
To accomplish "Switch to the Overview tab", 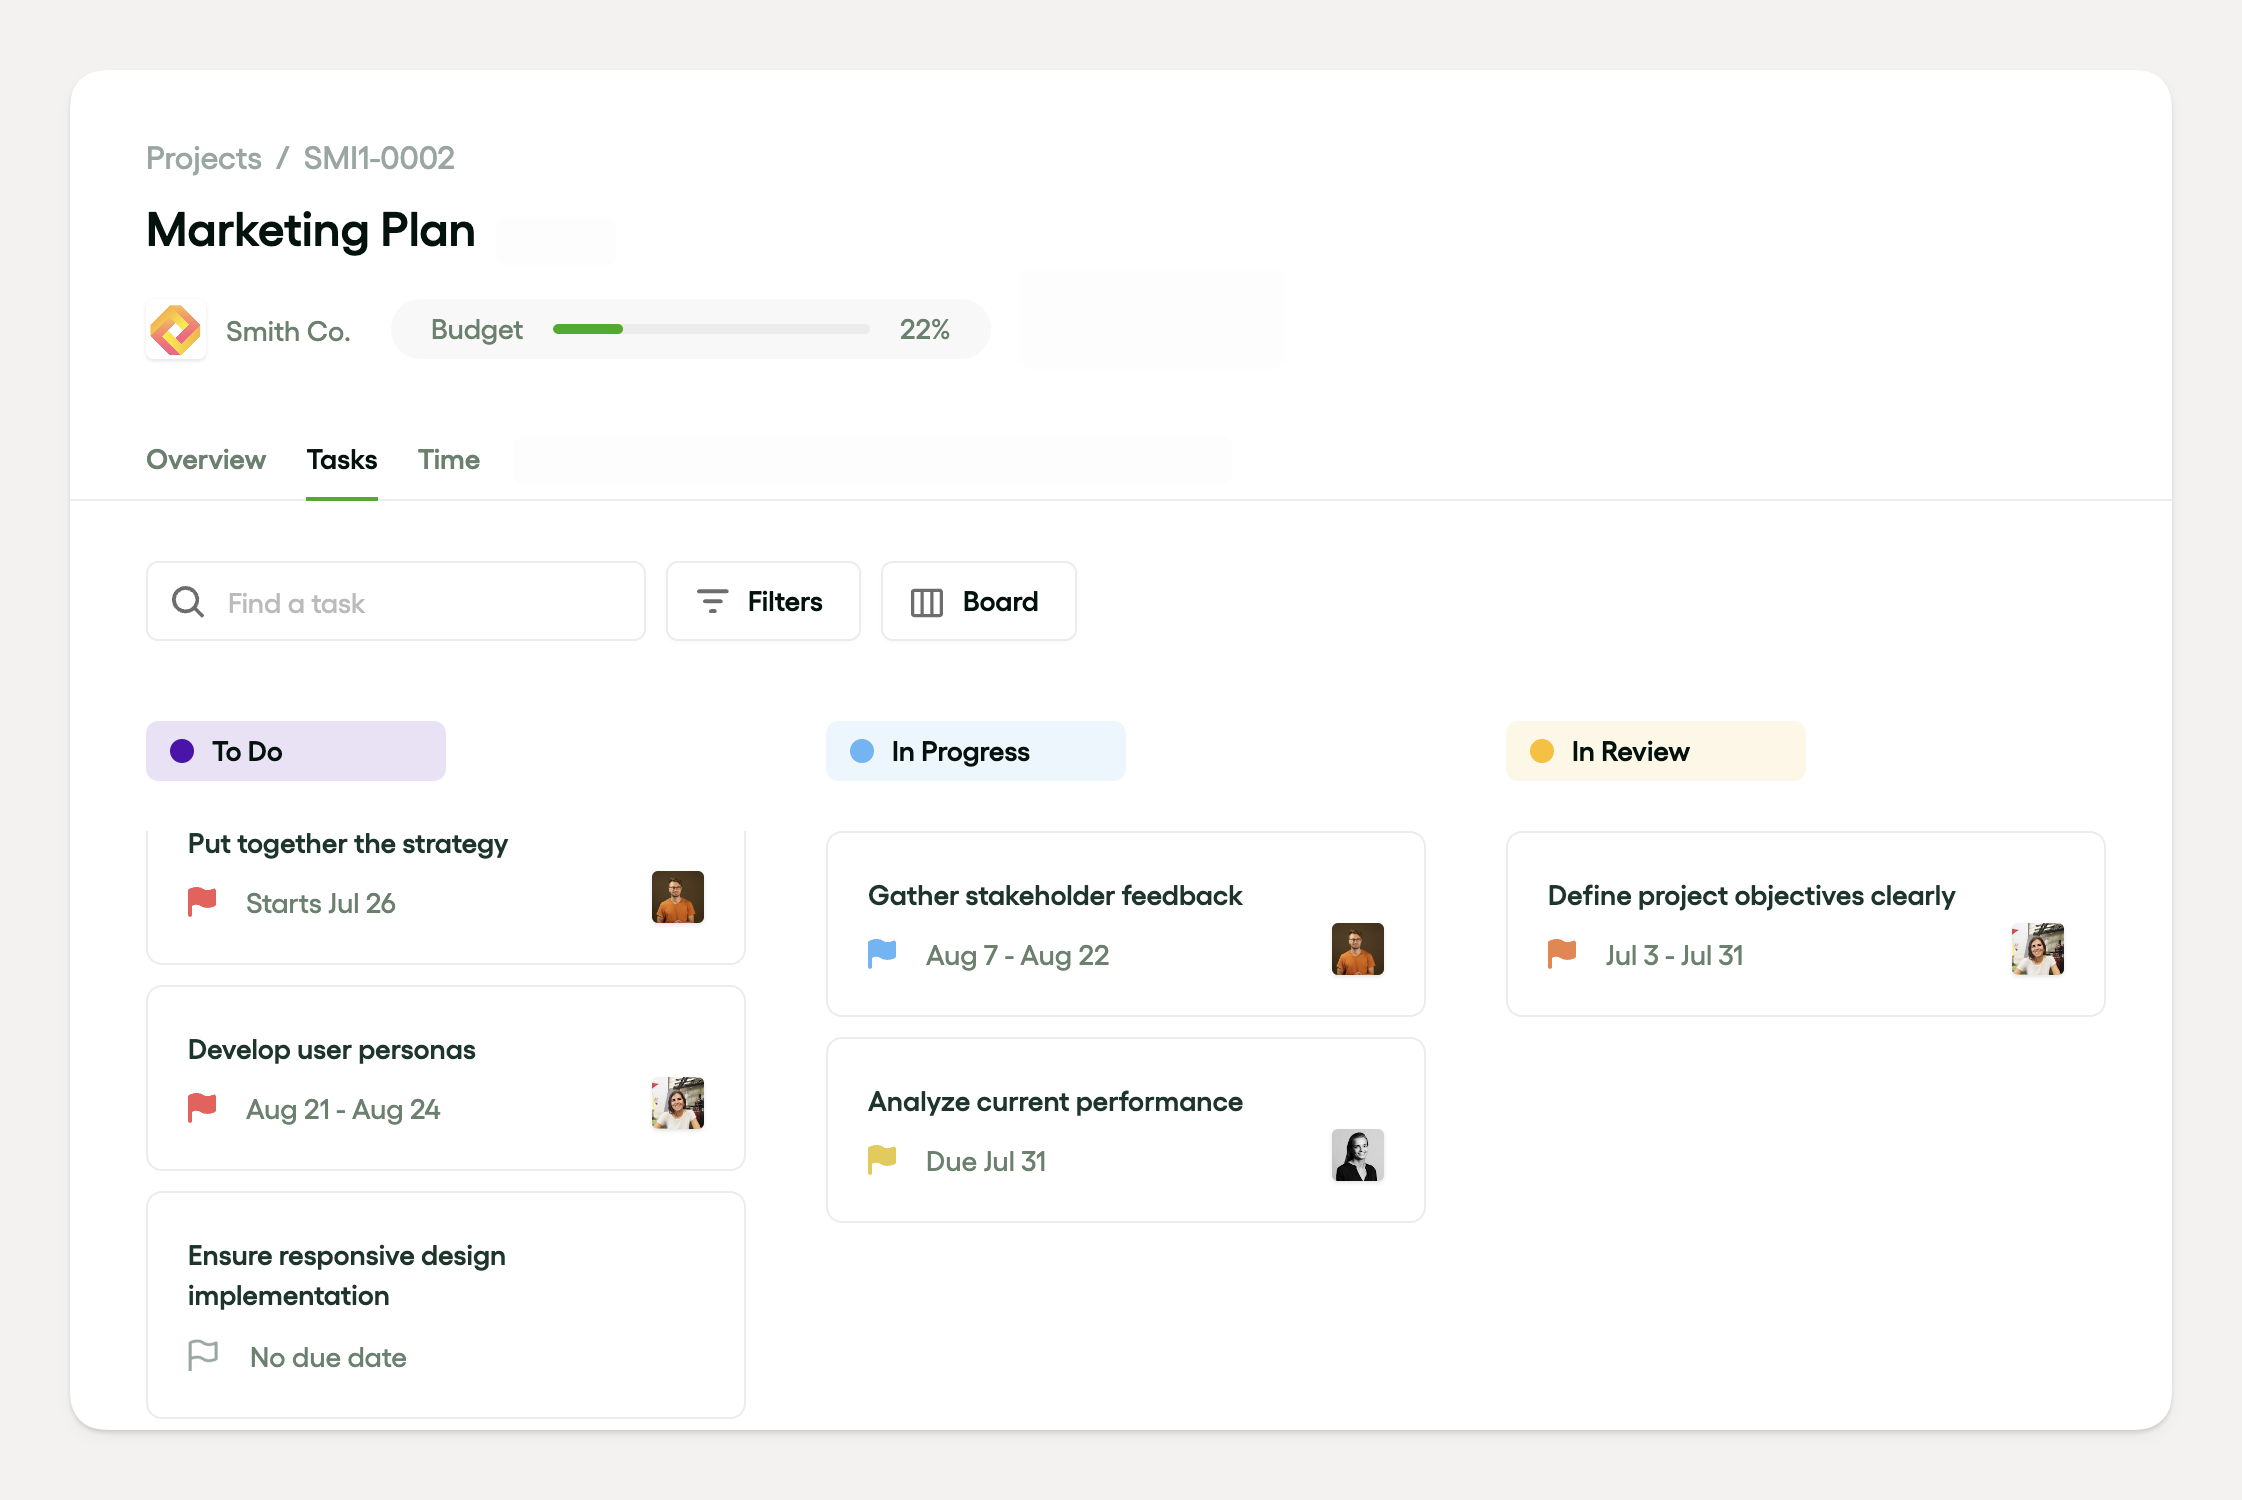I will pyautogui.click(x=206, y=460).
